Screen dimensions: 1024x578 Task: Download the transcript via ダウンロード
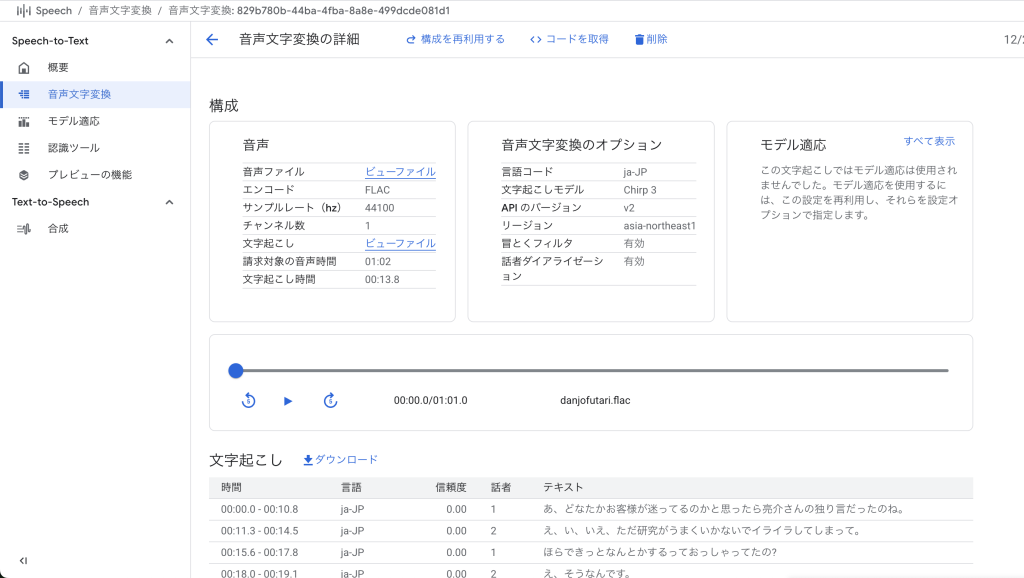340,460
